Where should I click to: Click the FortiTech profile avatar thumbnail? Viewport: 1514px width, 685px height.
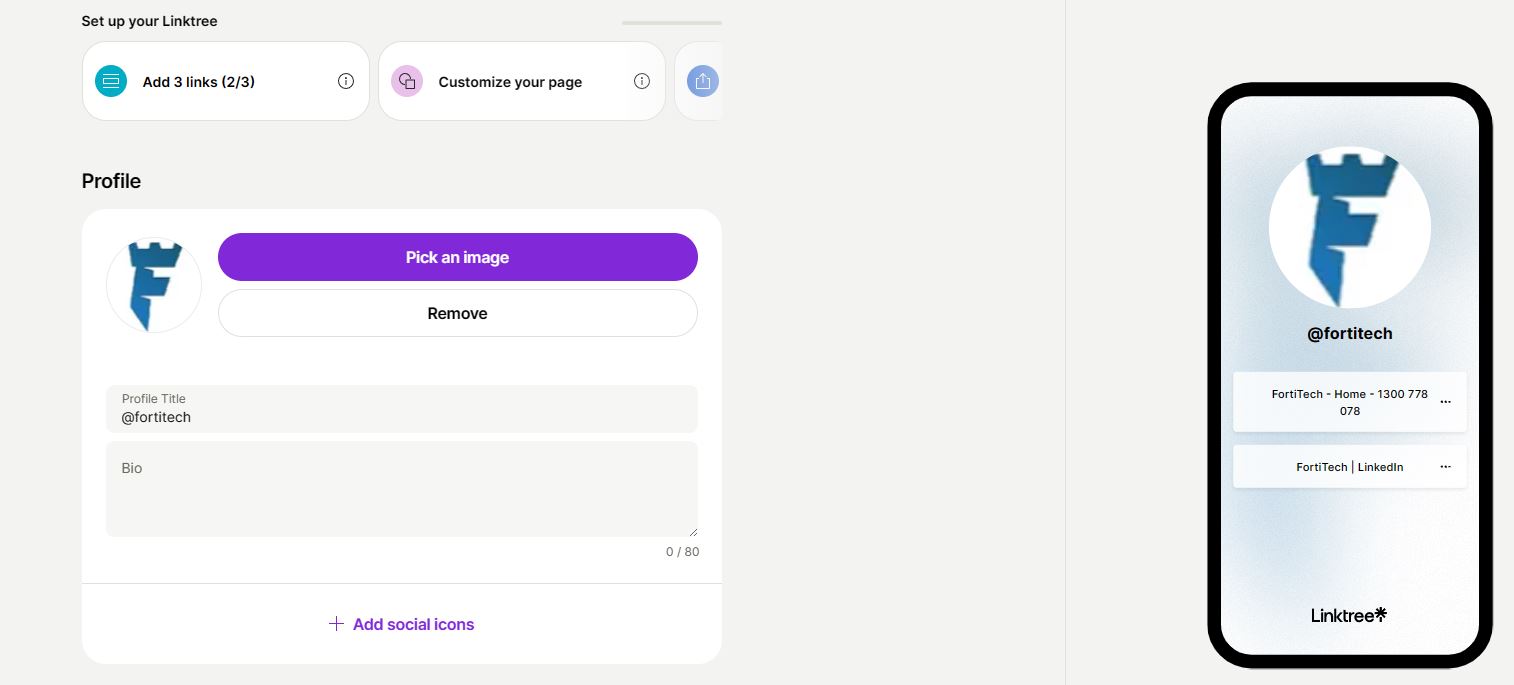tap(154, 285)
